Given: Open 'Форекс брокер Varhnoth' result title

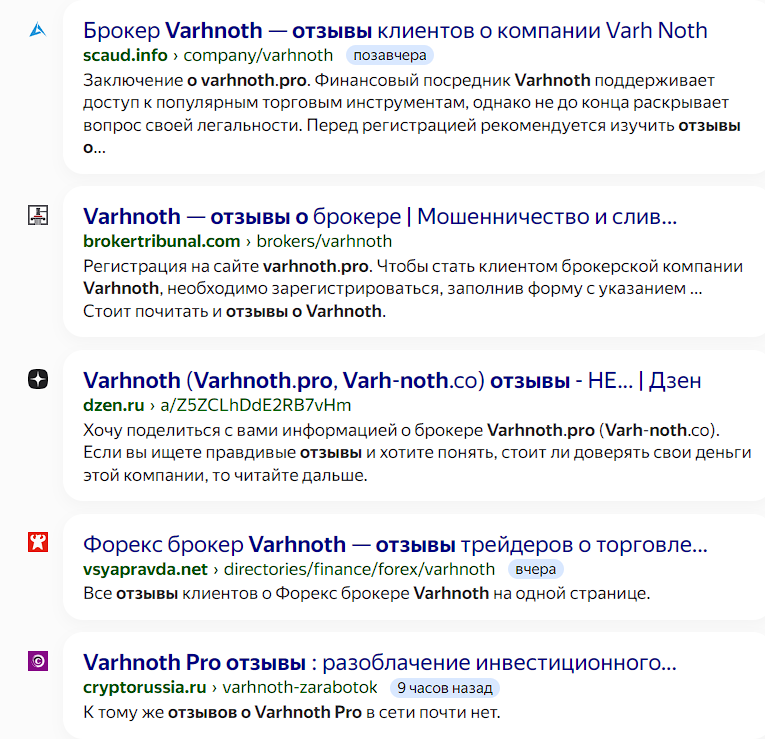Looking at the screenshot, I should point(395,545).
